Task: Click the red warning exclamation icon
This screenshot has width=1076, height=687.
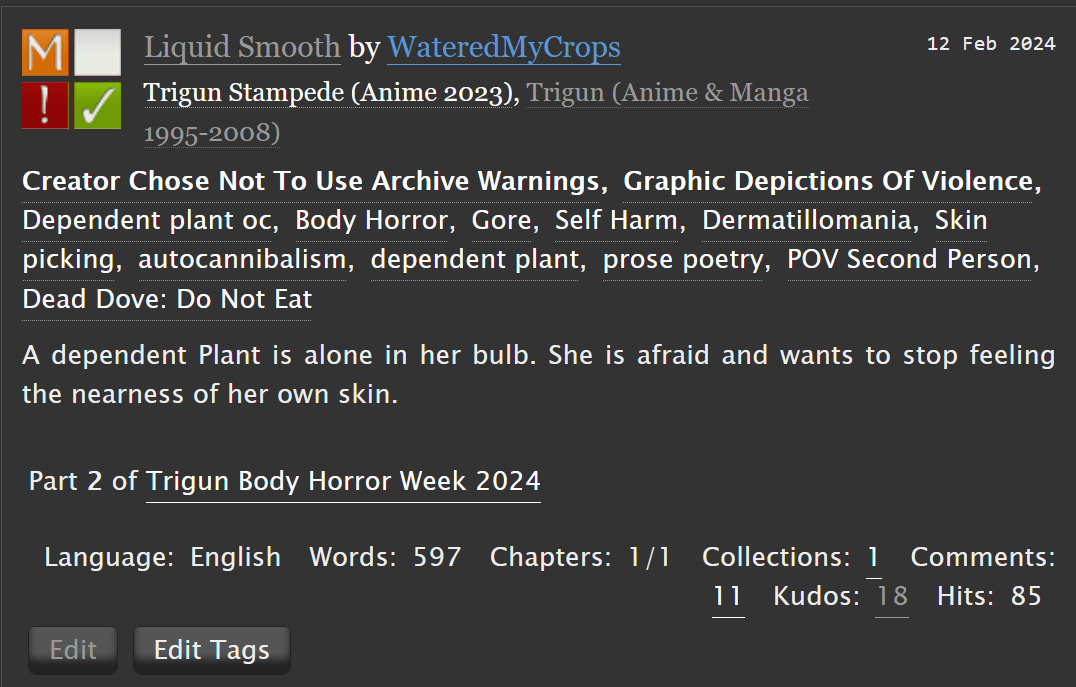Action: click(45, 106)
